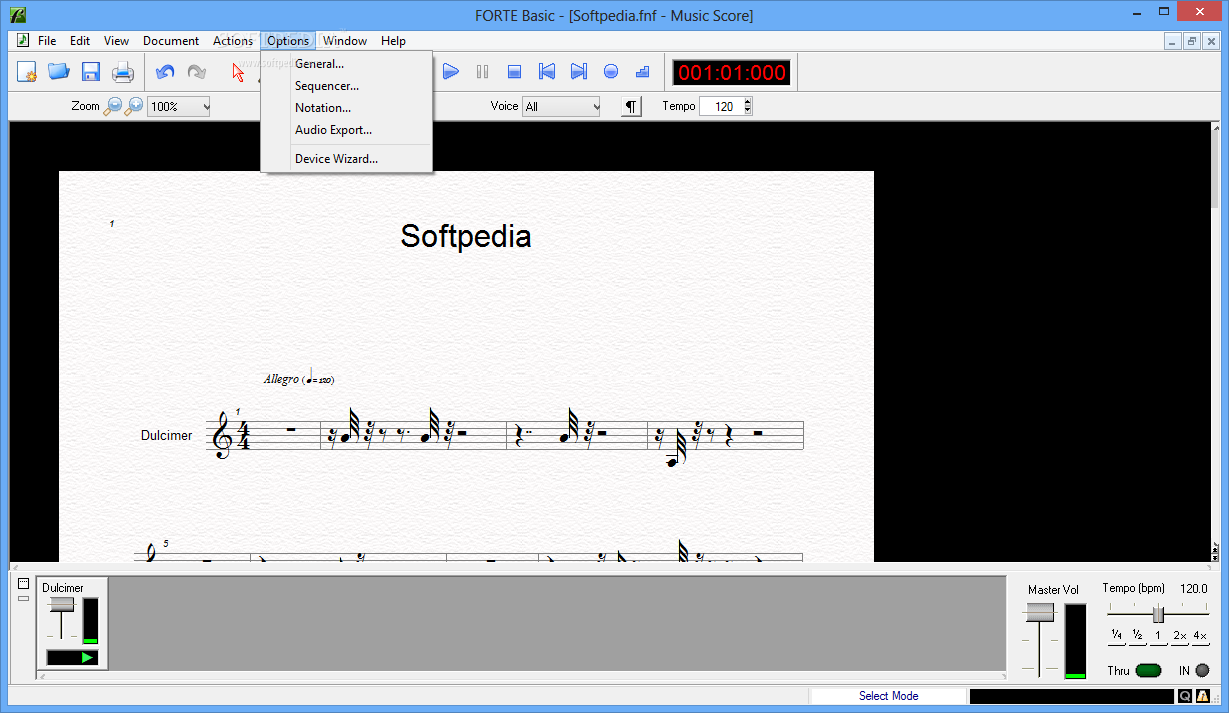Print the score using printer icon

(x=123, y=72)
